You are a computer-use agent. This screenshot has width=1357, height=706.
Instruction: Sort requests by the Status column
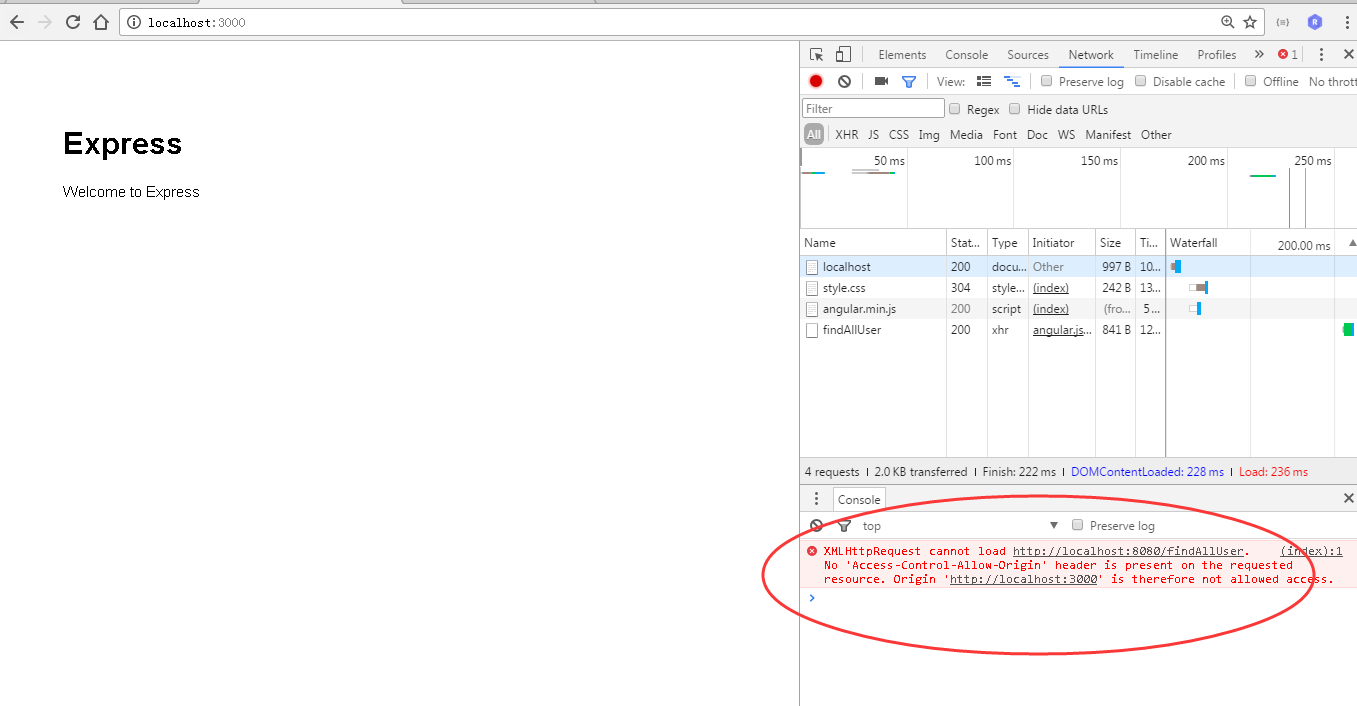tap(966, 243)
